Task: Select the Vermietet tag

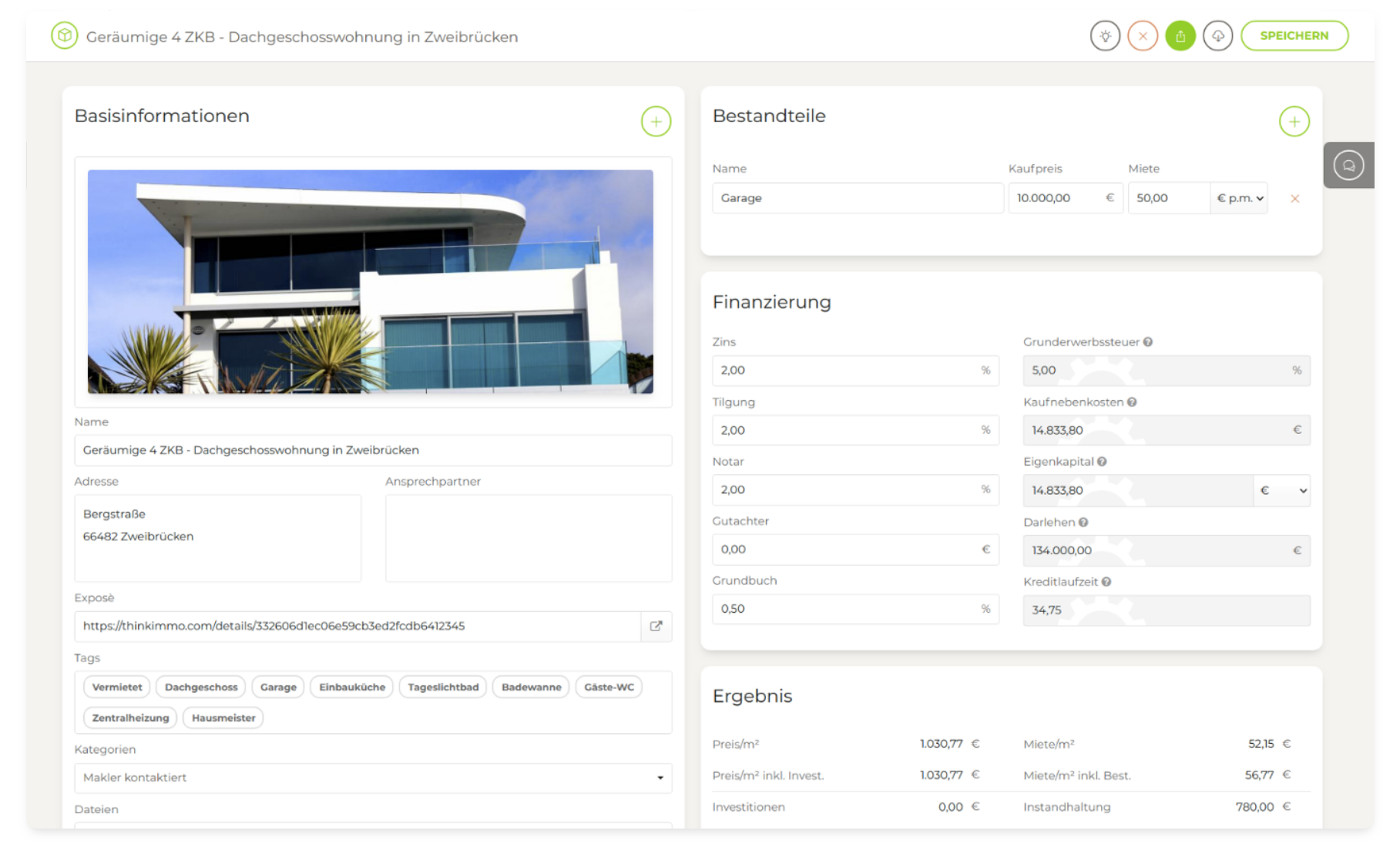Action: (117, 687)
